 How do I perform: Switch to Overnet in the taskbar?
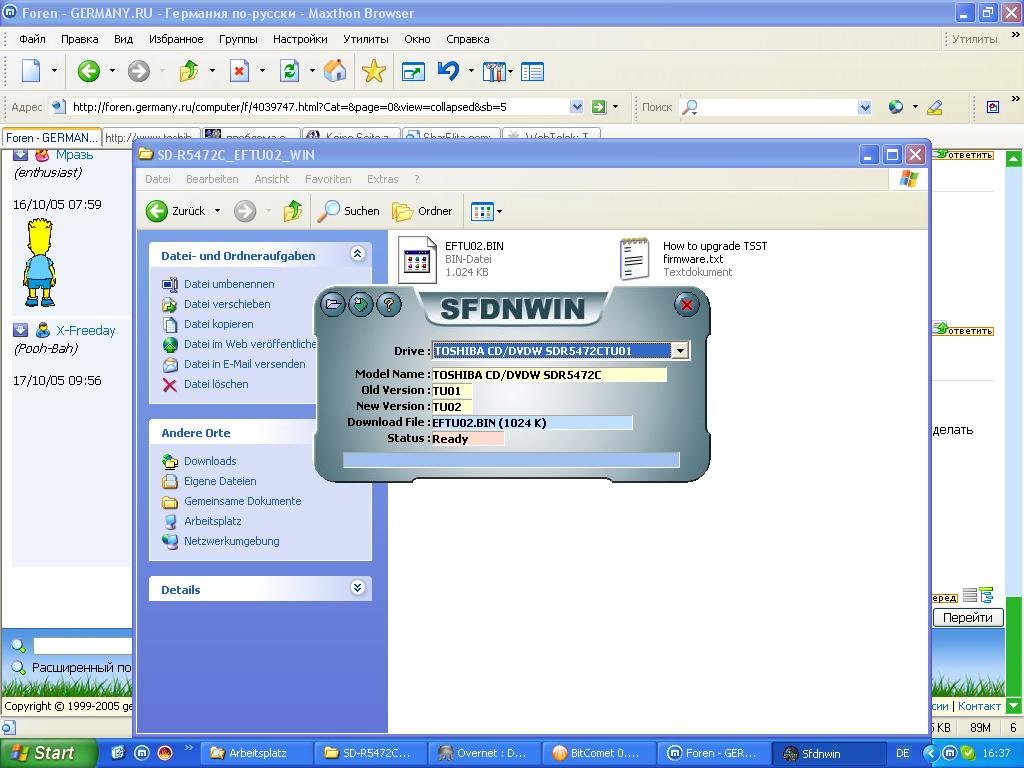pos(485,753)
